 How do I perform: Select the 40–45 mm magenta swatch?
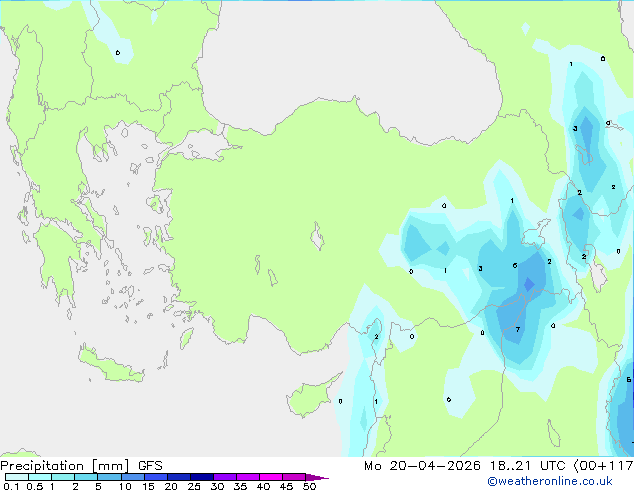[x=271, y=477]
